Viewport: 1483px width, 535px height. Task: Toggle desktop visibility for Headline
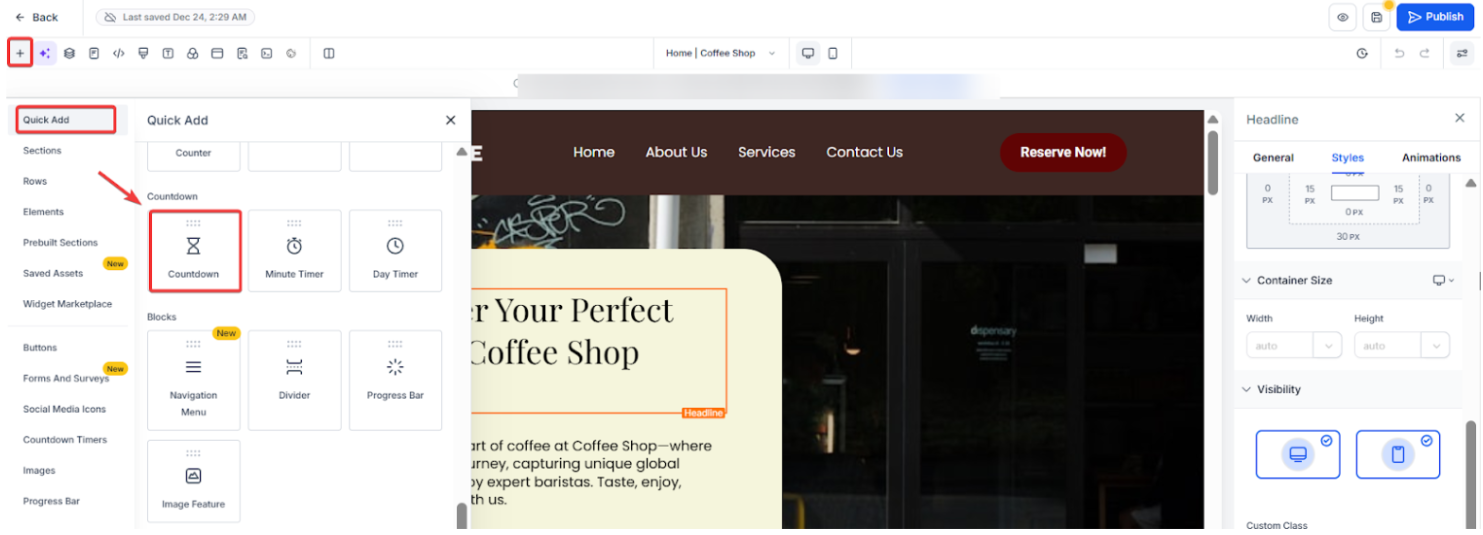point(1298,454)
